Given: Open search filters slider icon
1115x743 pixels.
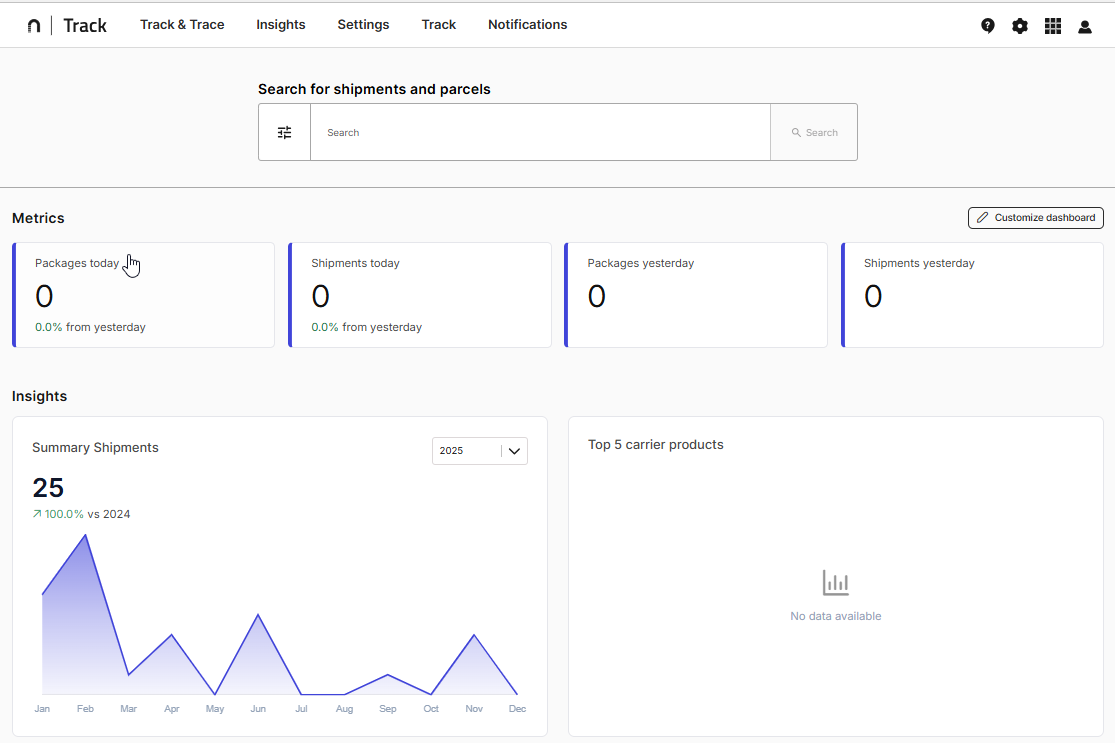Looking at the screenshot, I should pyautogui.click(x=285, y=132).
